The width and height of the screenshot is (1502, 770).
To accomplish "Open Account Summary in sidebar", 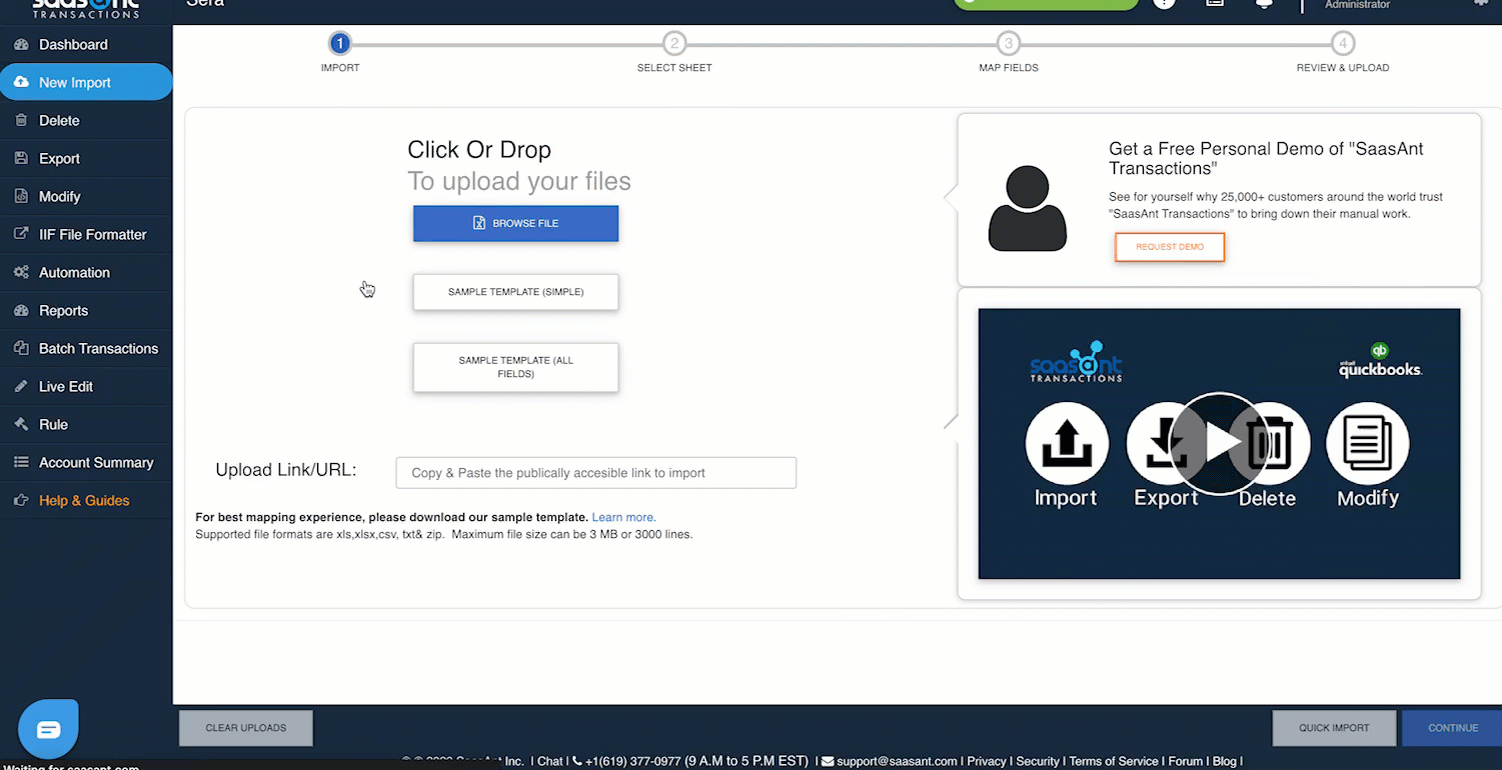I will [x=86, y=463].
